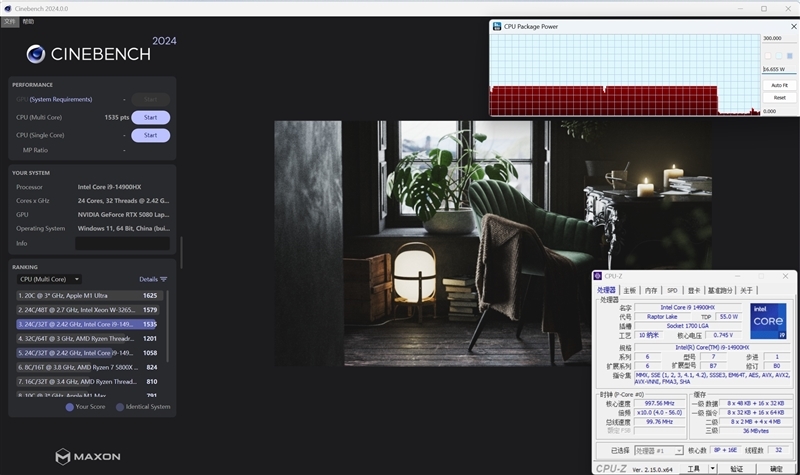
Task: Click the NVIDIA GeForce RTX 5080 GPU text
Action: pos(123,215)
